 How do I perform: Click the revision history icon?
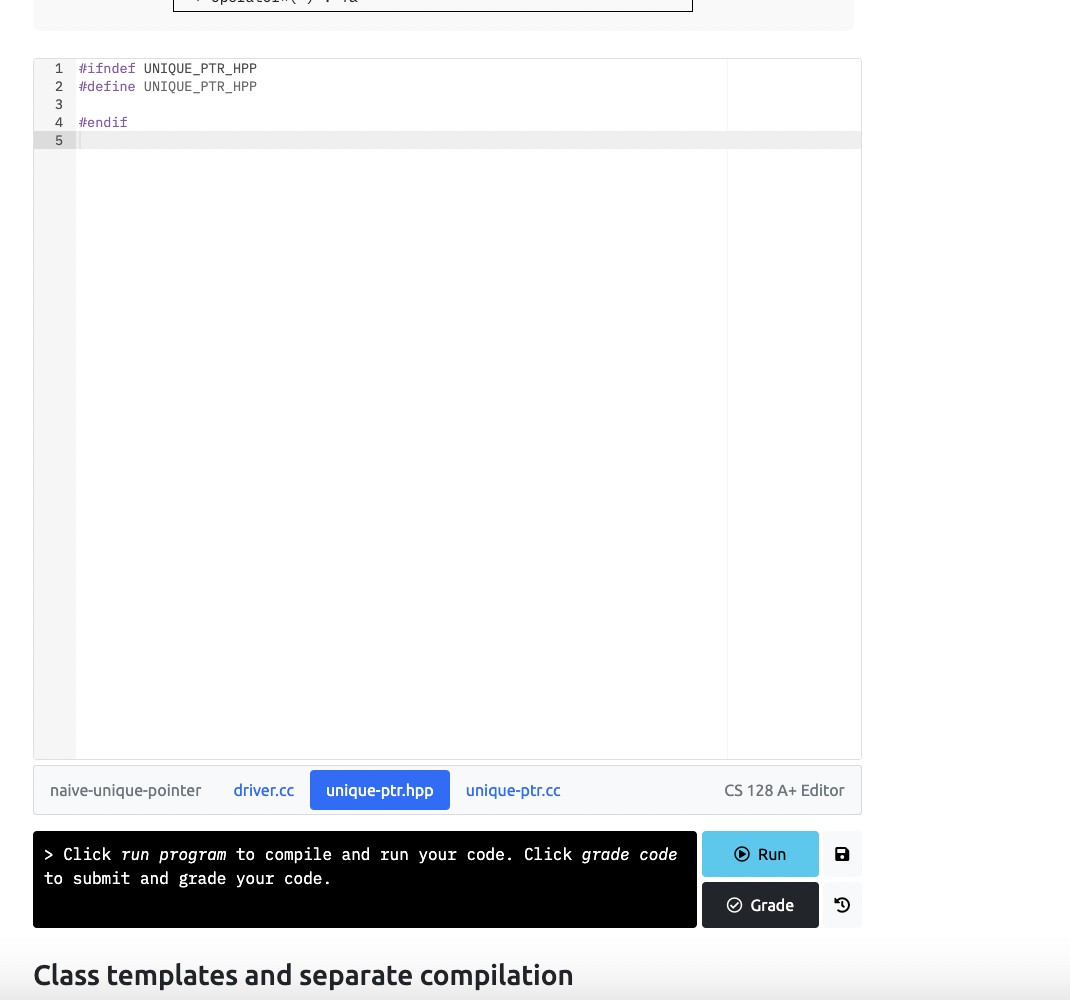click(x=841, y=905)
